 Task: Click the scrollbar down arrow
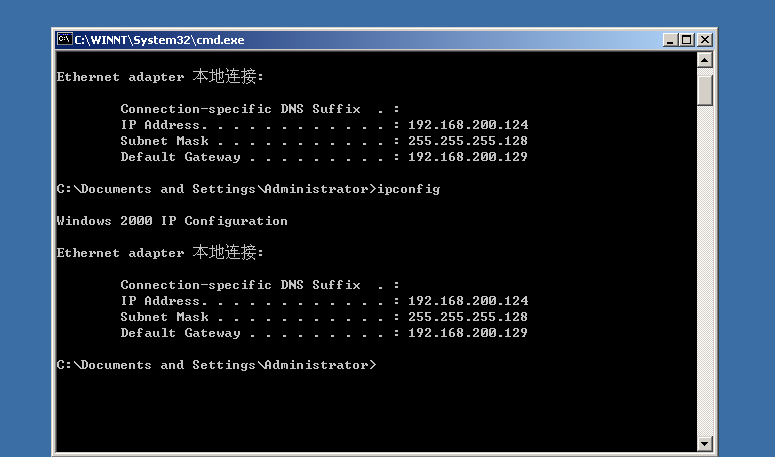[705, 442]
